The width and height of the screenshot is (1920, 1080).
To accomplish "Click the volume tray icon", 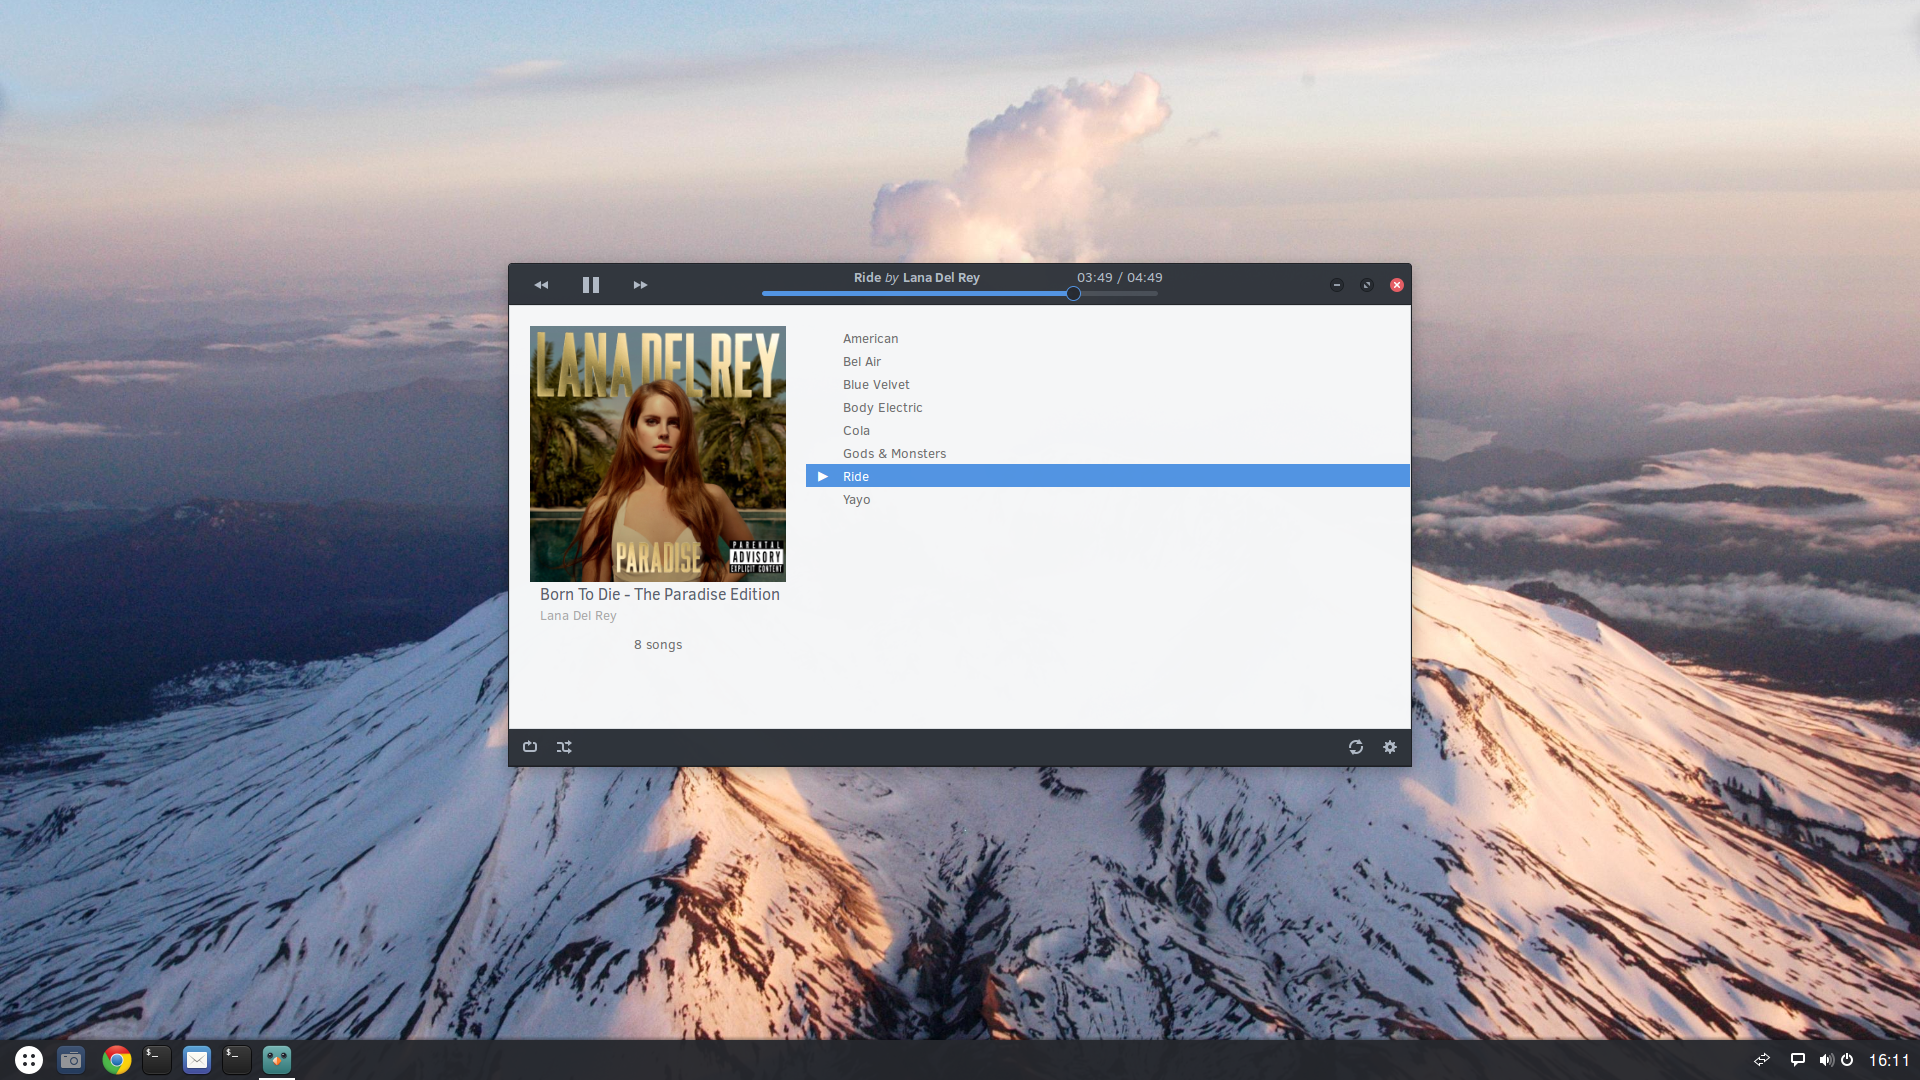I will coord(1826,1060).
